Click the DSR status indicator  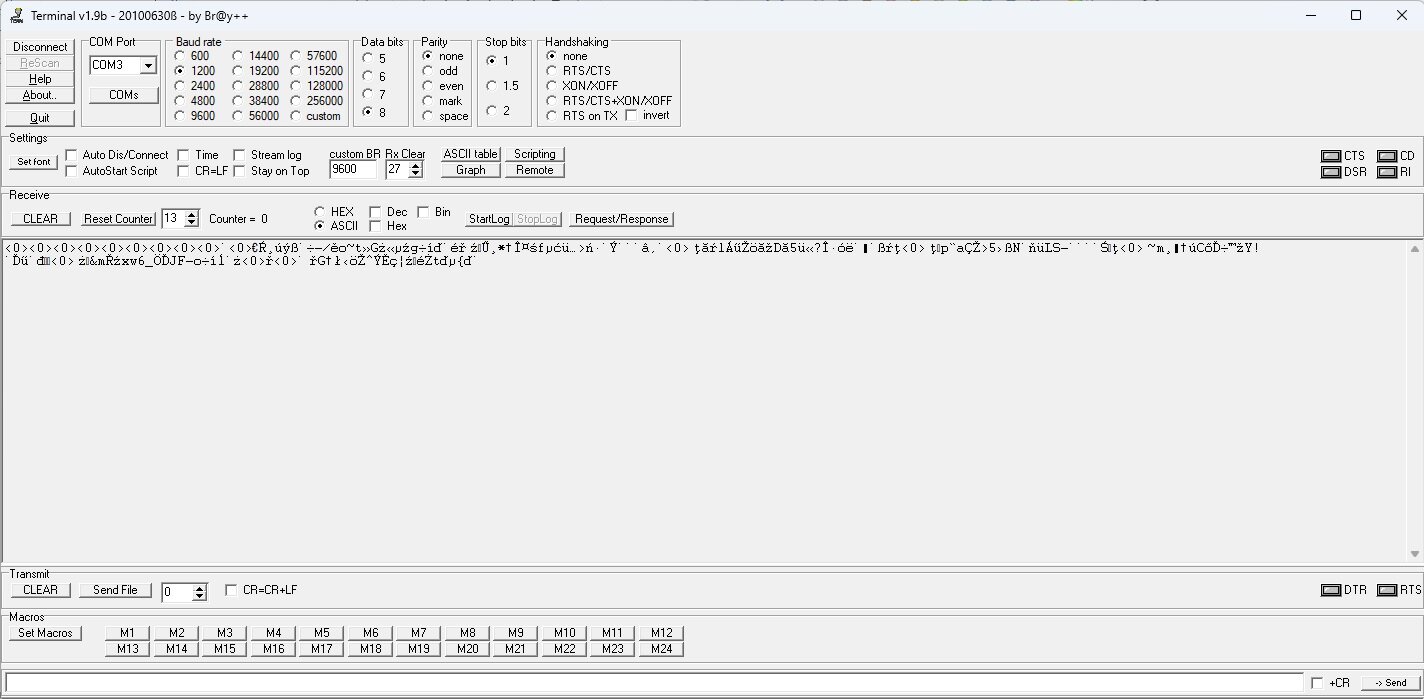click(1330, 172)
